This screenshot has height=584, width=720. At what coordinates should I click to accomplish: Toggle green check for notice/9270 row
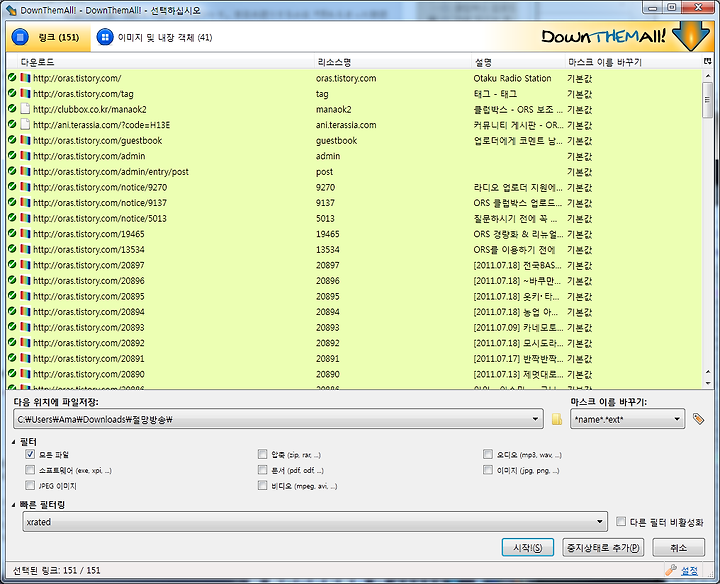coord(12,186)
